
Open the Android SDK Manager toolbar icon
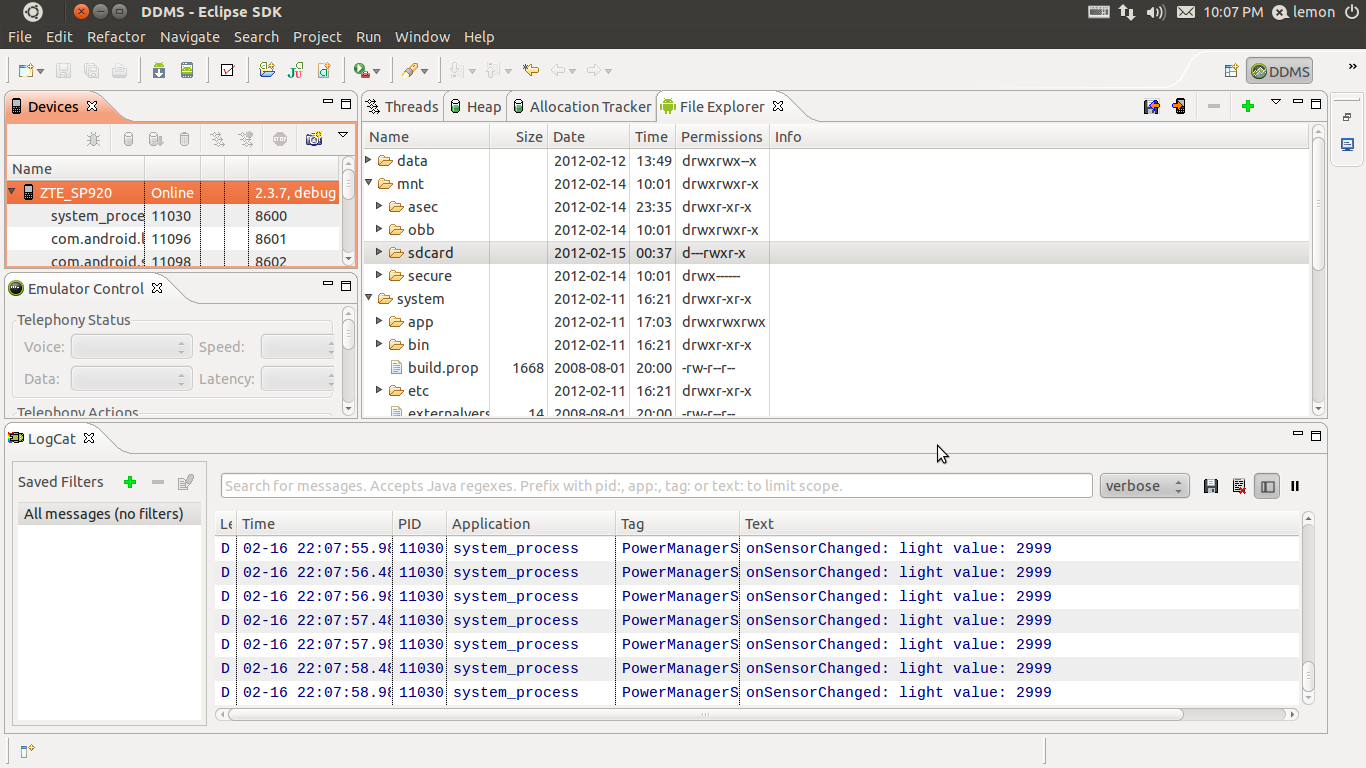159,70
